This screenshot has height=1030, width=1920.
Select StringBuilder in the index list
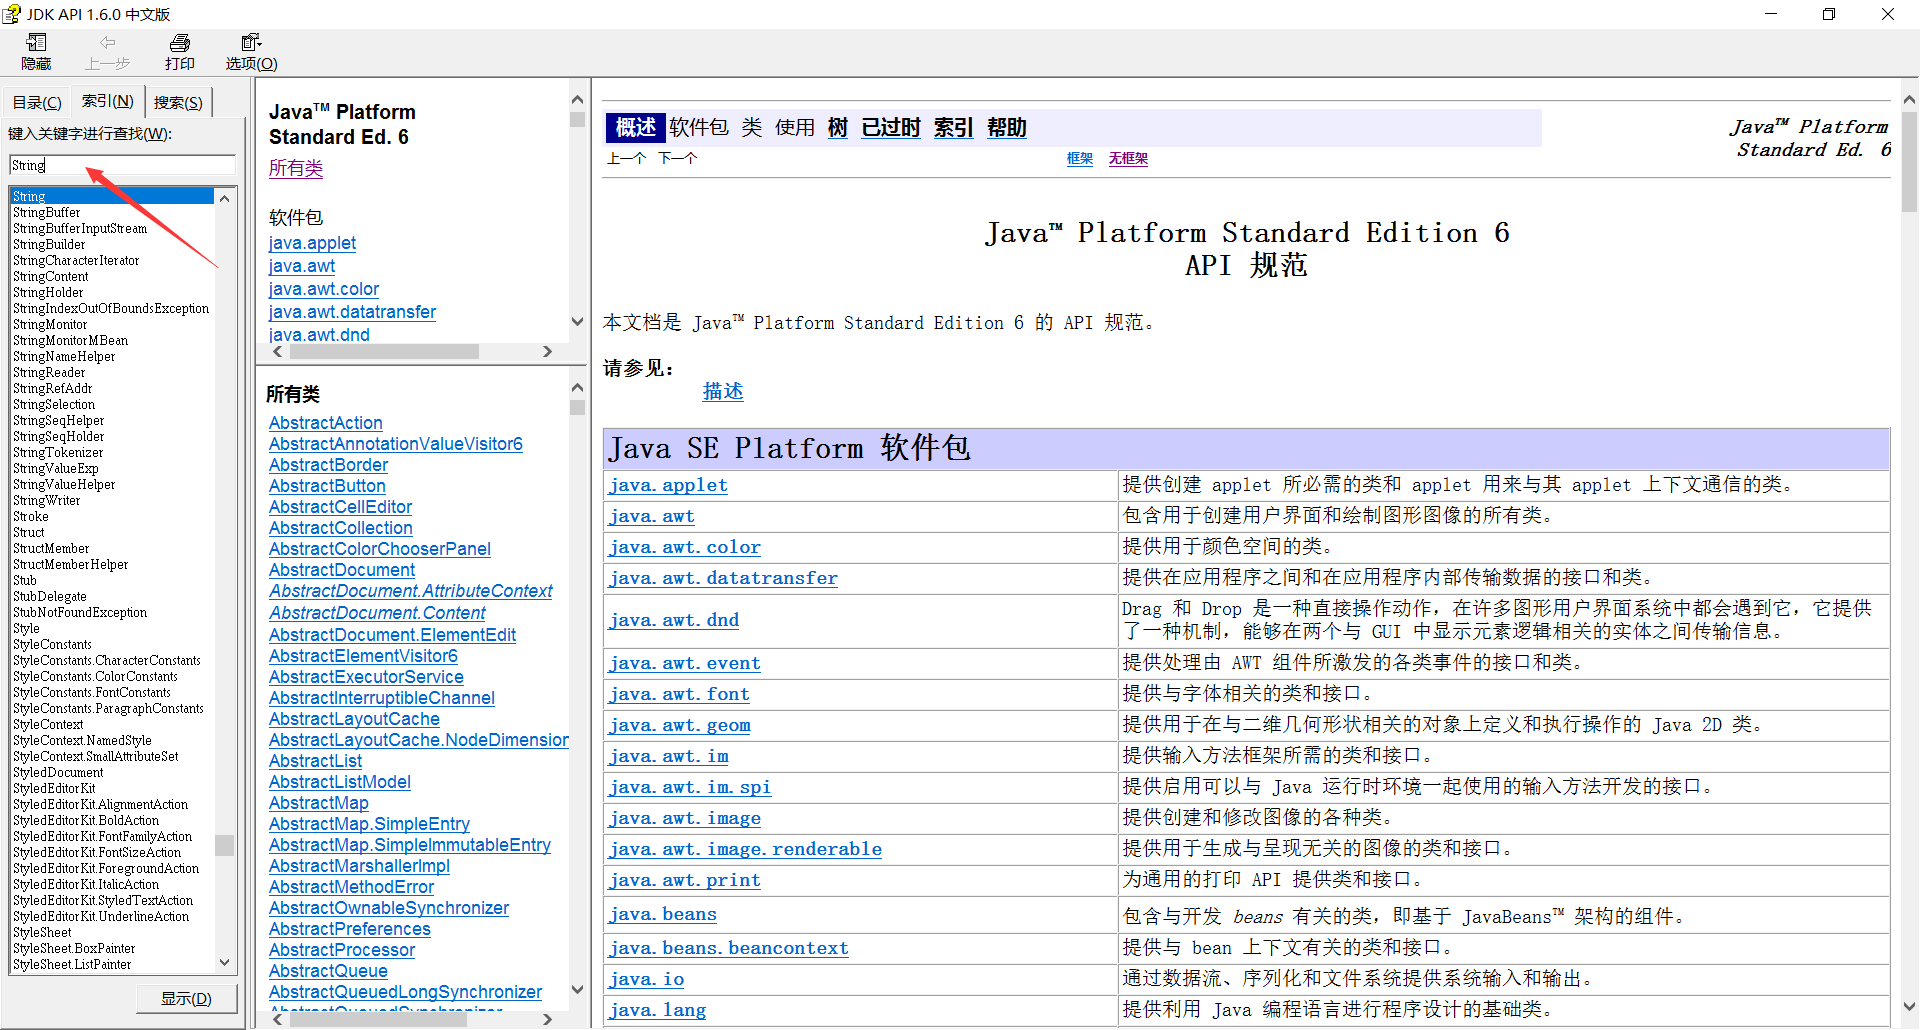tap(49, 244)
